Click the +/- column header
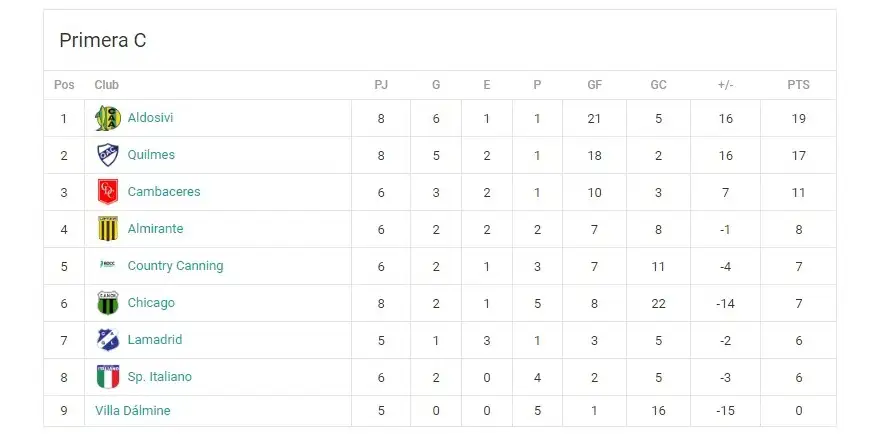 [x=725, y=85]
